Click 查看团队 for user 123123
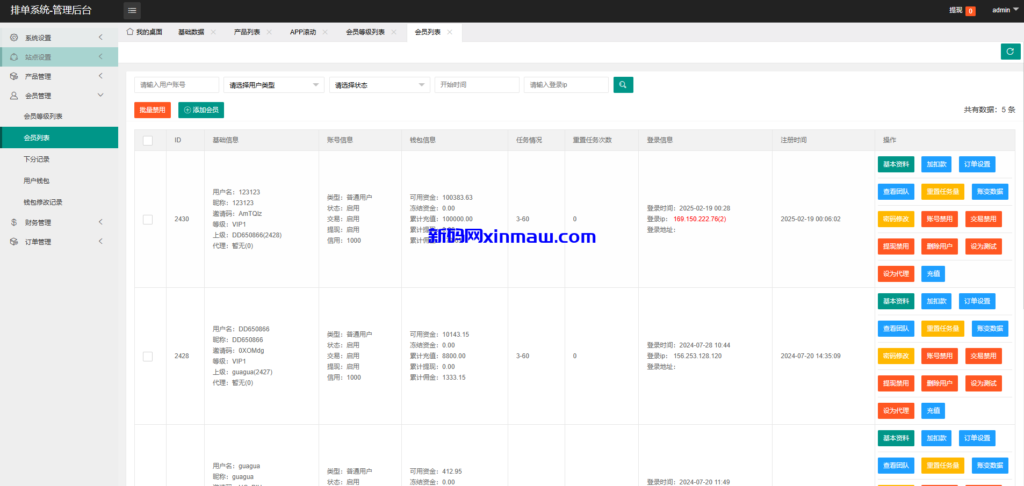 pyautogui.click(x=896, y=192)
